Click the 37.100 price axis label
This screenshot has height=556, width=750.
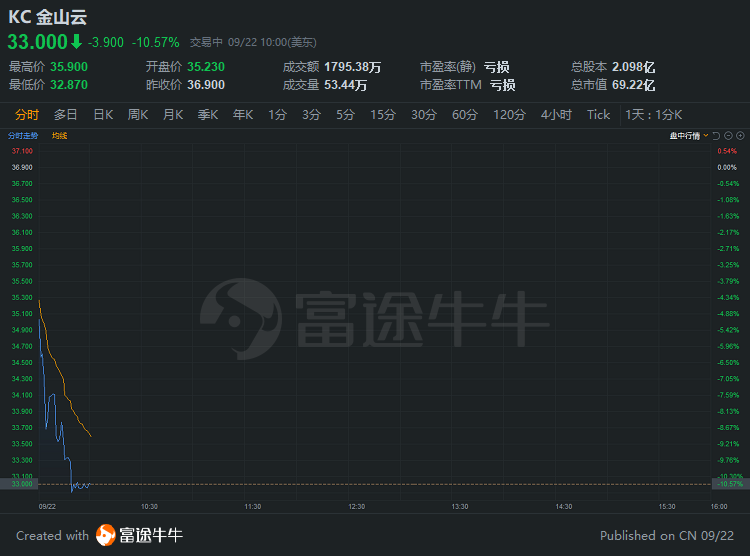click(22, 151)
